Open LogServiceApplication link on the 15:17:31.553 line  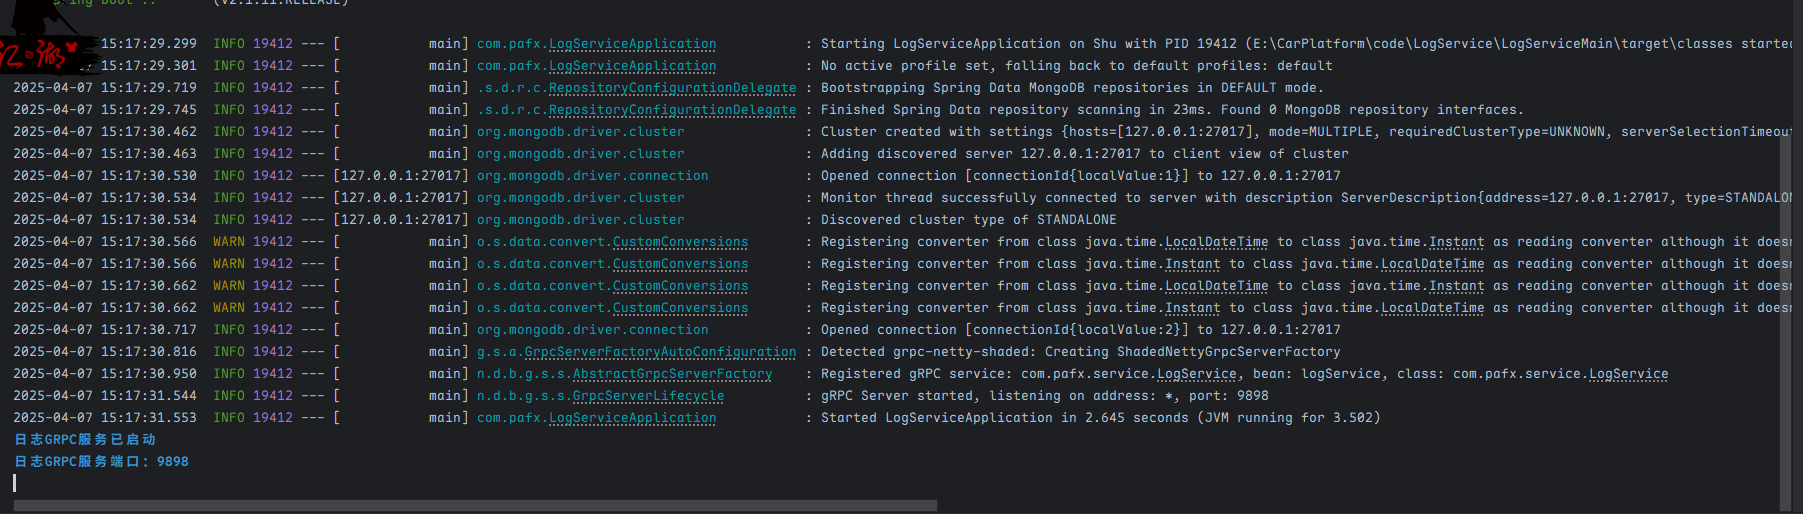click(x=632, y=418)
